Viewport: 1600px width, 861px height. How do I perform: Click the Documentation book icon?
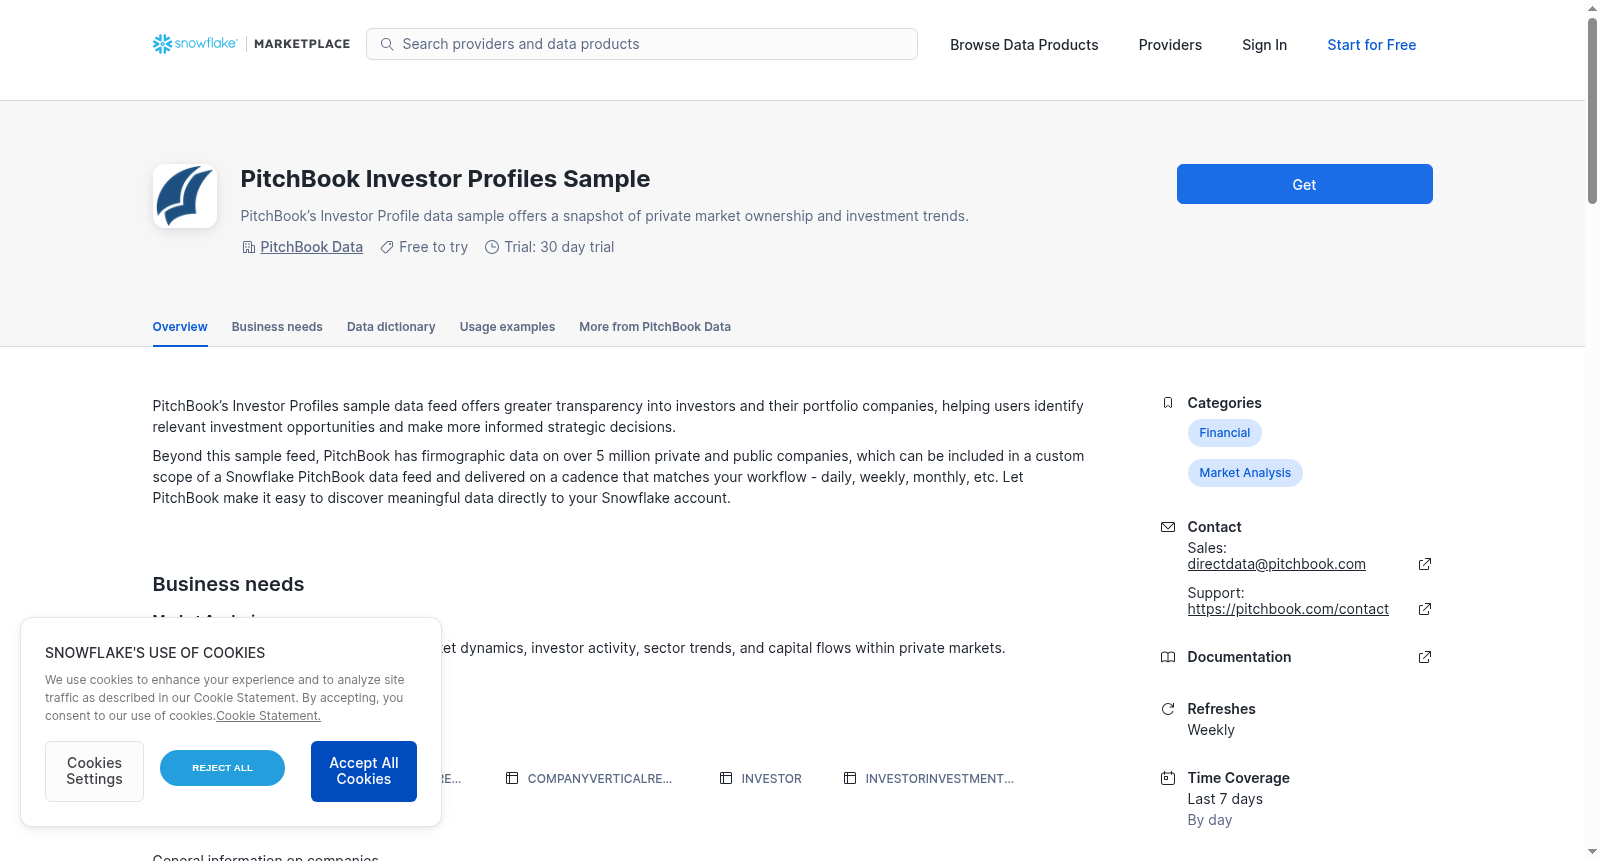(1168, 657)
